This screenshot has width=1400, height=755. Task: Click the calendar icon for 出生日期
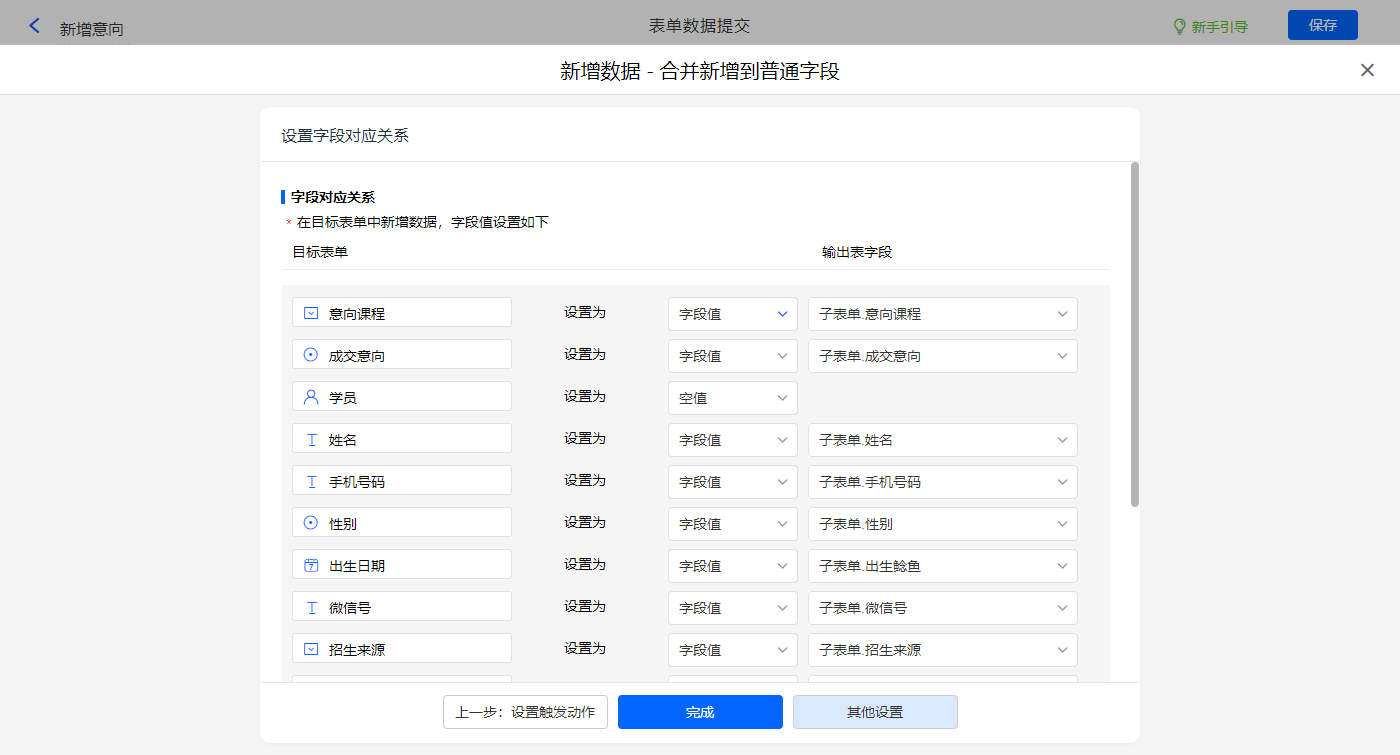(x=311, y=565)
